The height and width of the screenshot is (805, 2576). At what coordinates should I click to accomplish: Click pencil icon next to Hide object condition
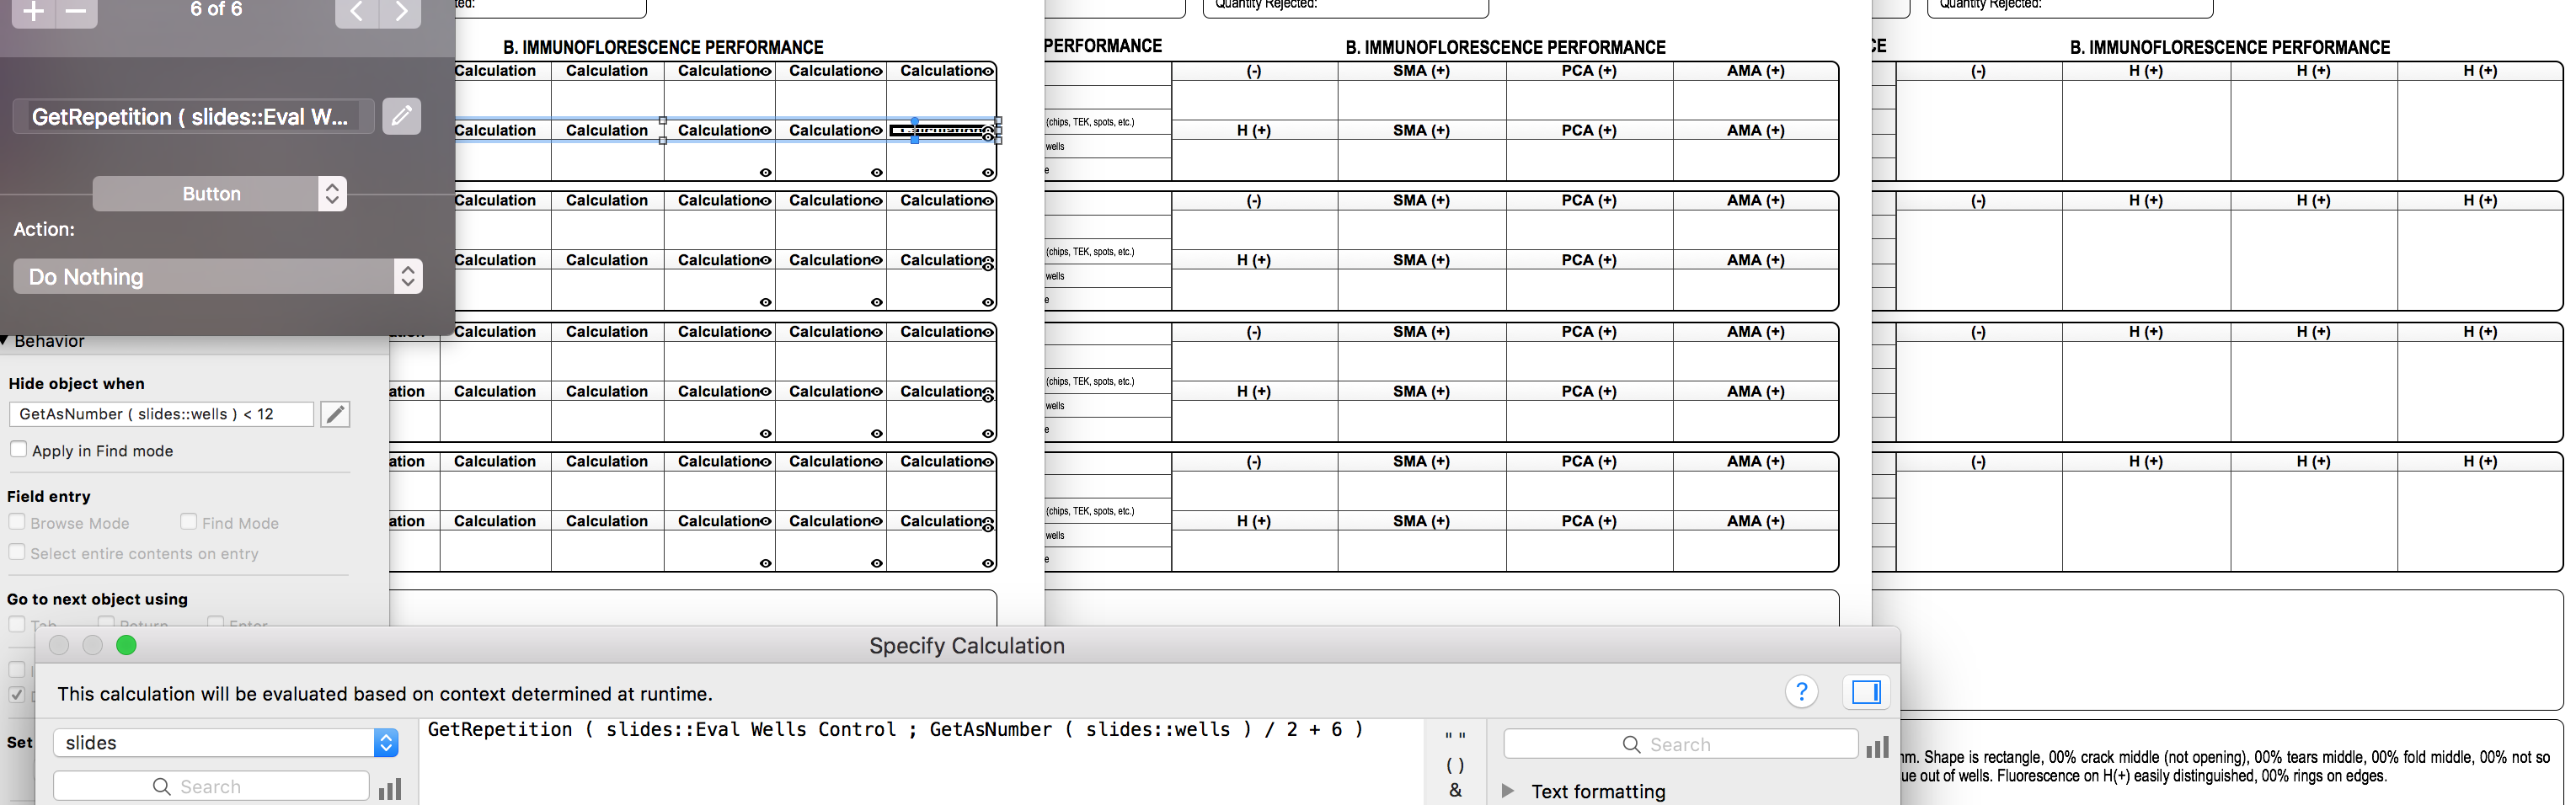[x=335, y=414]
